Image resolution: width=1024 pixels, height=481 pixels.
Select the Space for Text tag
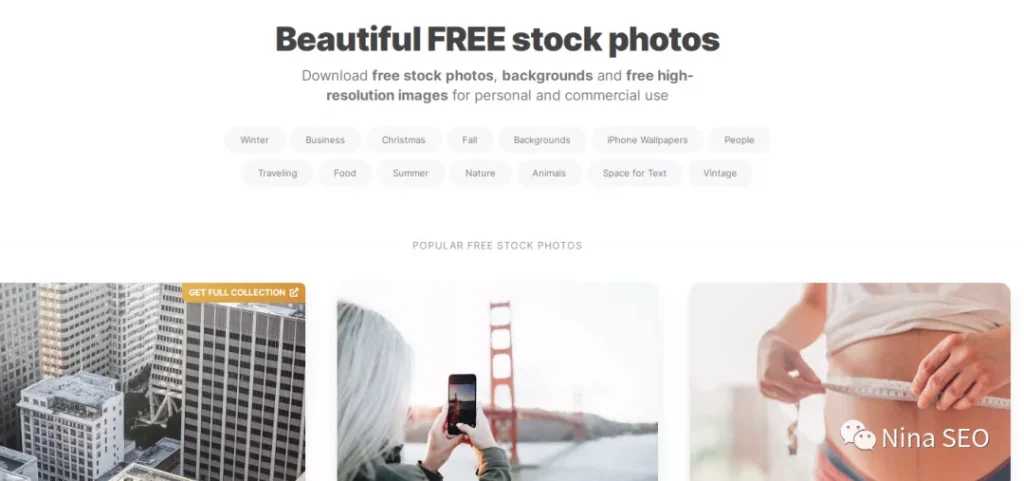coord(635,173)
